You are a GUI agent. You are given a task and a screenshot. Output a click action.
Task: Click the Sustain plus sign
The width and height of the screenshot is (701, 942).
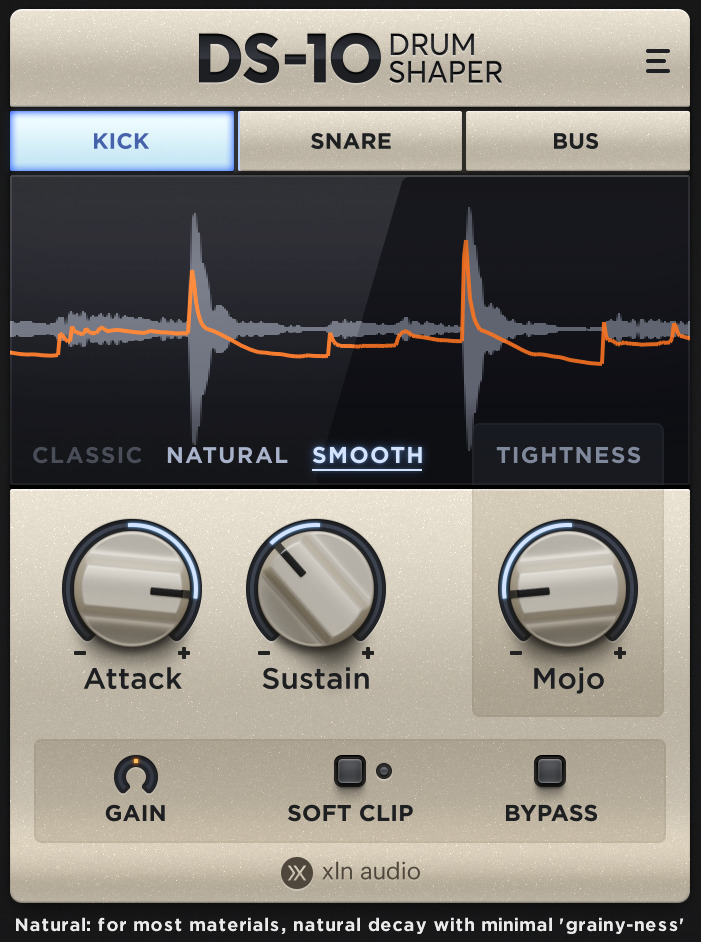(368, 653)
